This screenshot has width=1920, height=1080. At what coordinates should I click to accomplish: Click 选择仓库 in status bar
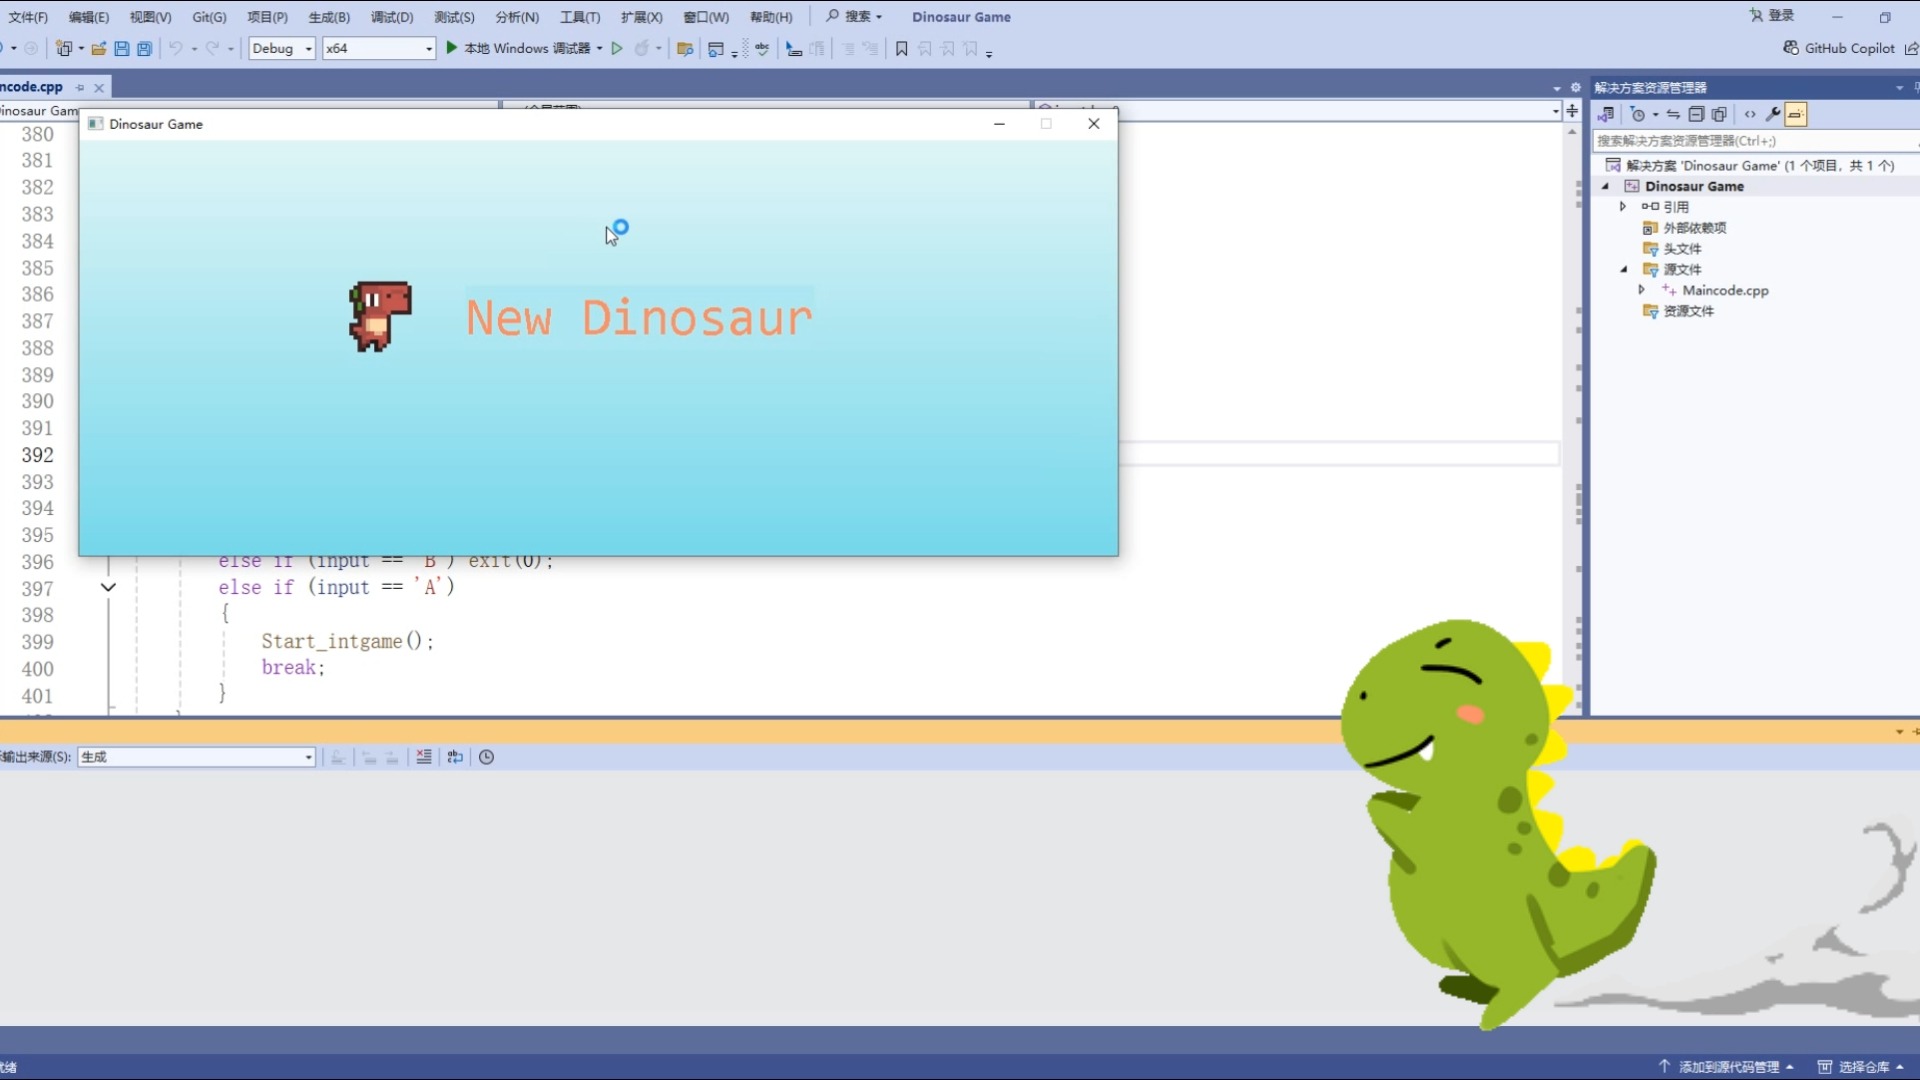(x=1861, y=1067)
